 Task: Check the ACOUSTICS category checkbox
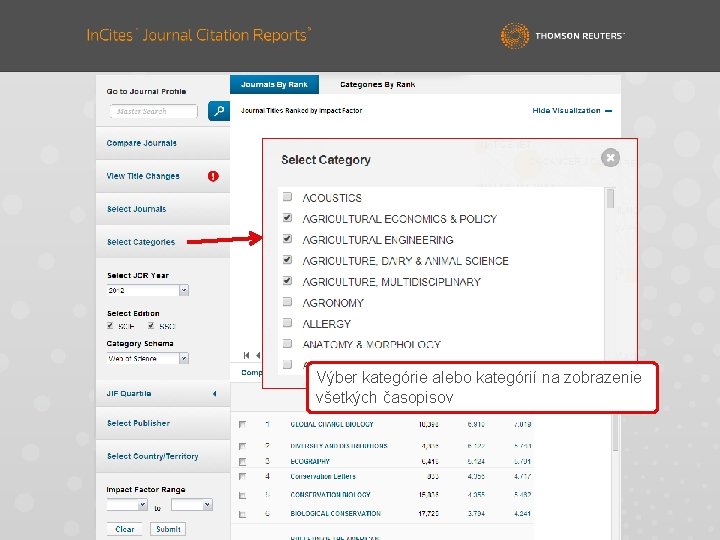pyautogui.click(x=287, y=197)
